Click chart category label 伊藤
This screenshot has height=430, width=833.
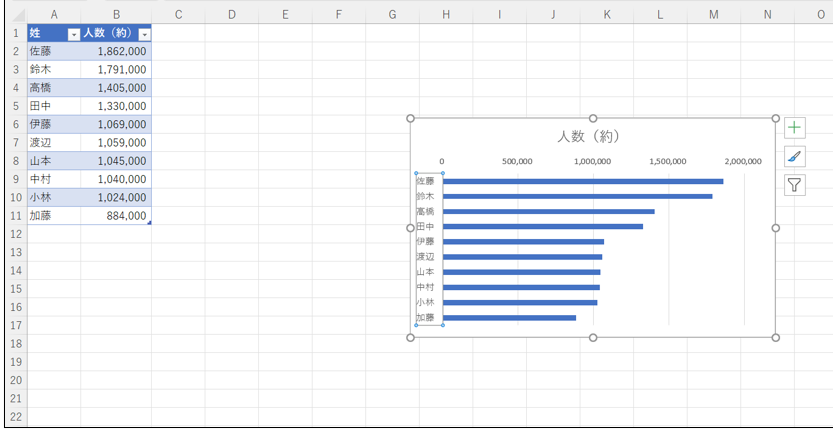pyautogui.click(x=426, y=242)
